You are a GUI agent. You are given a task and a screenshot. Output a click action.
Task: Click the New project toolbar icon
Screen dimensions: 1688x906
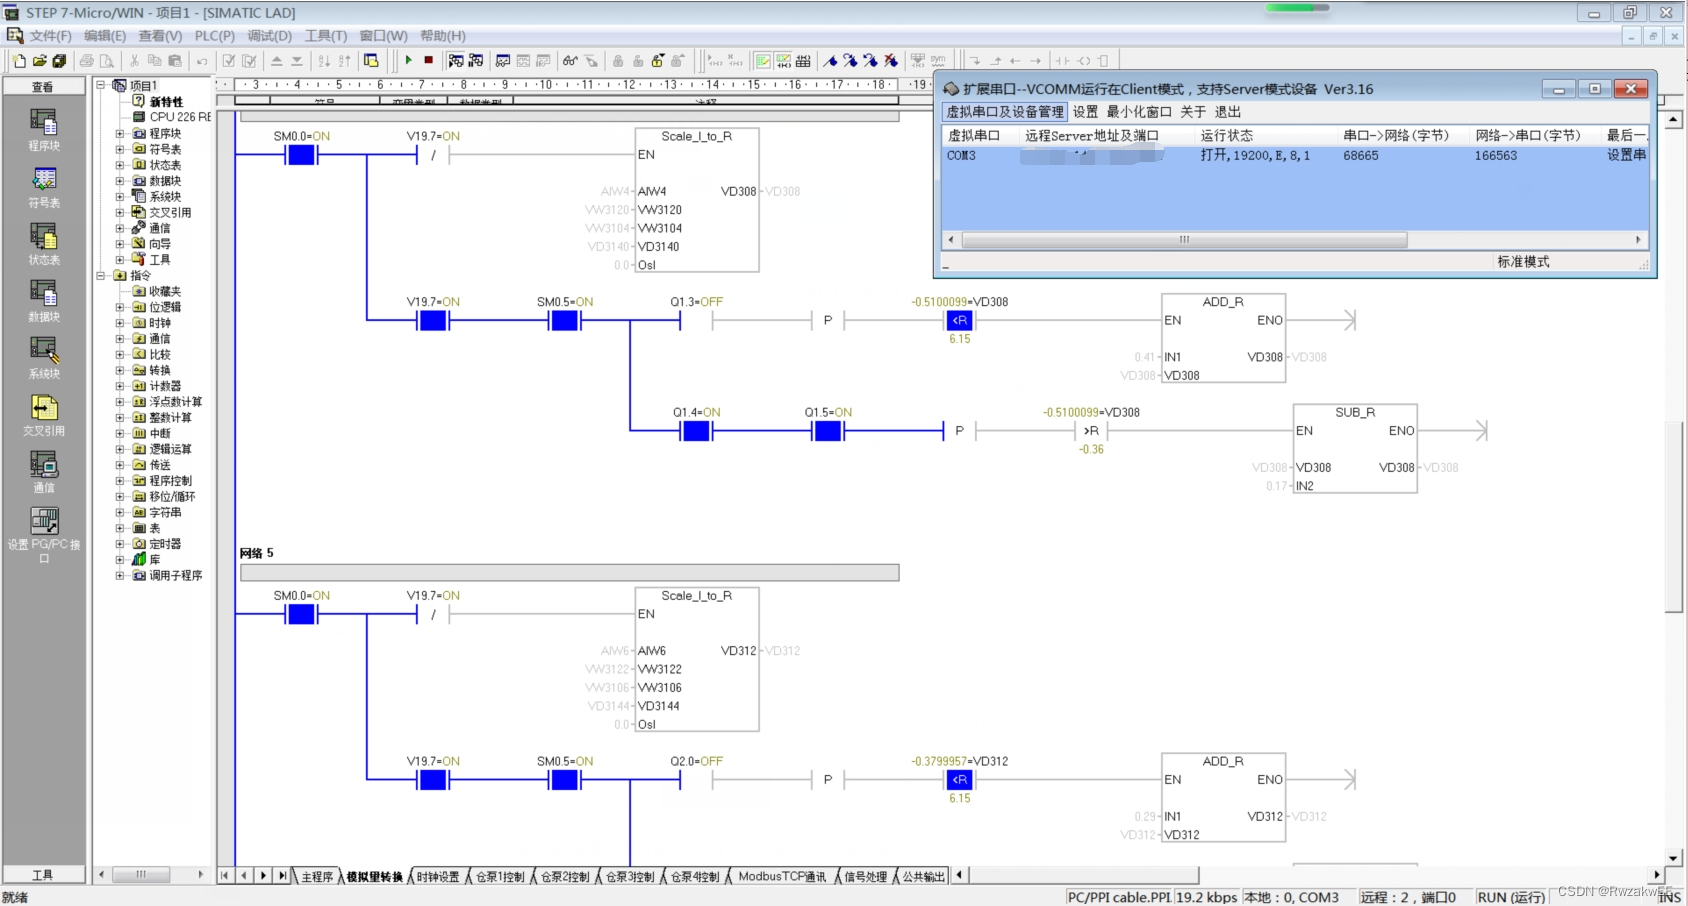pyautogui.click(x=19, y=61)
